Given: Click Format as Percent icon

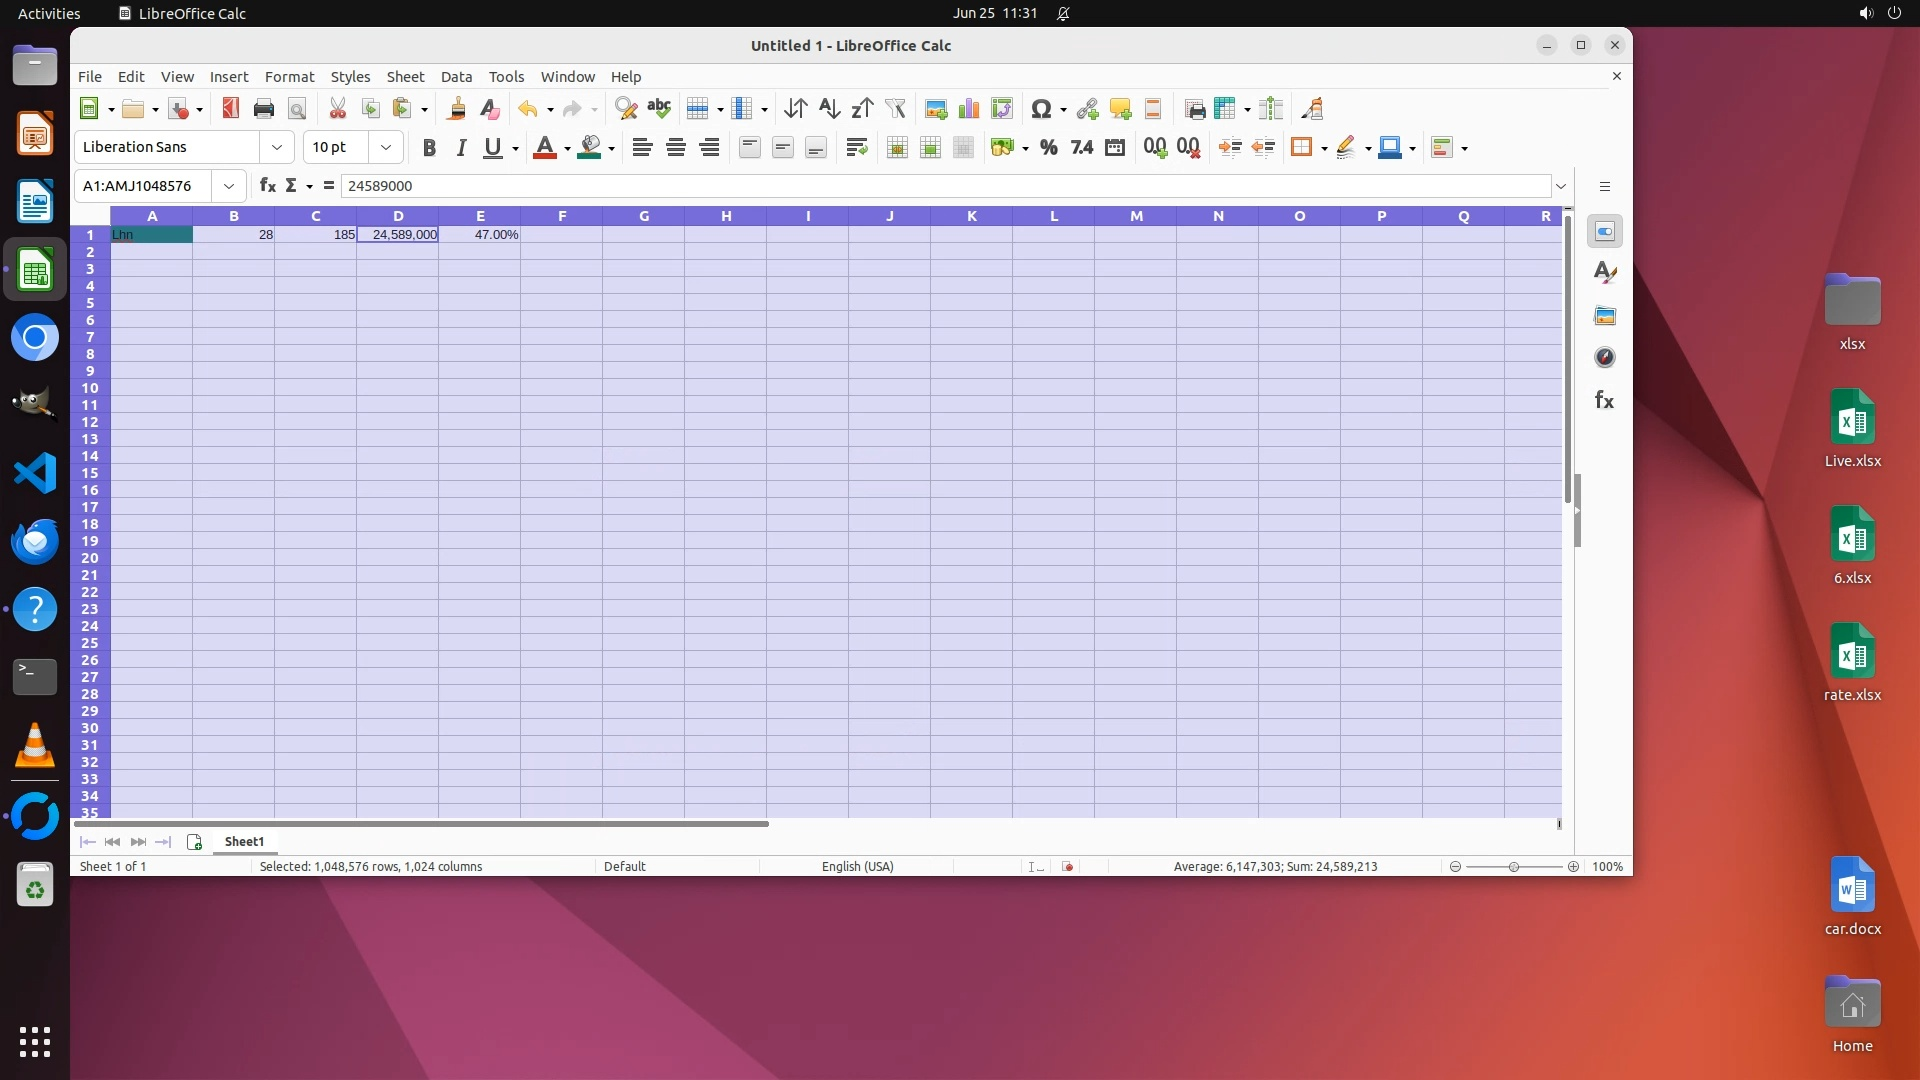Looking at the screenshot, I should click(1048, 148).
